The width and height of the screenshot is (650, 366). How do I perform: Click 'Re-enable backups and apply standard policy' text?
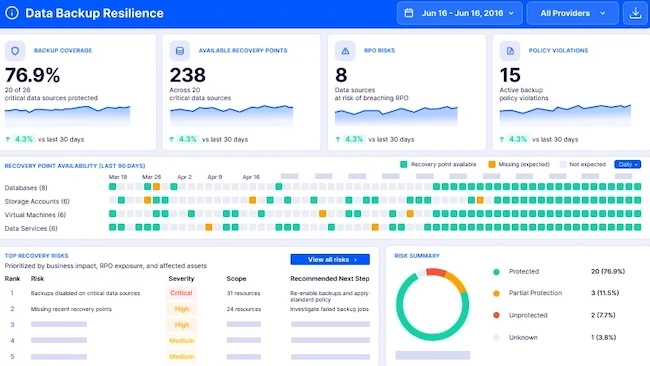(x=329, y=296)
